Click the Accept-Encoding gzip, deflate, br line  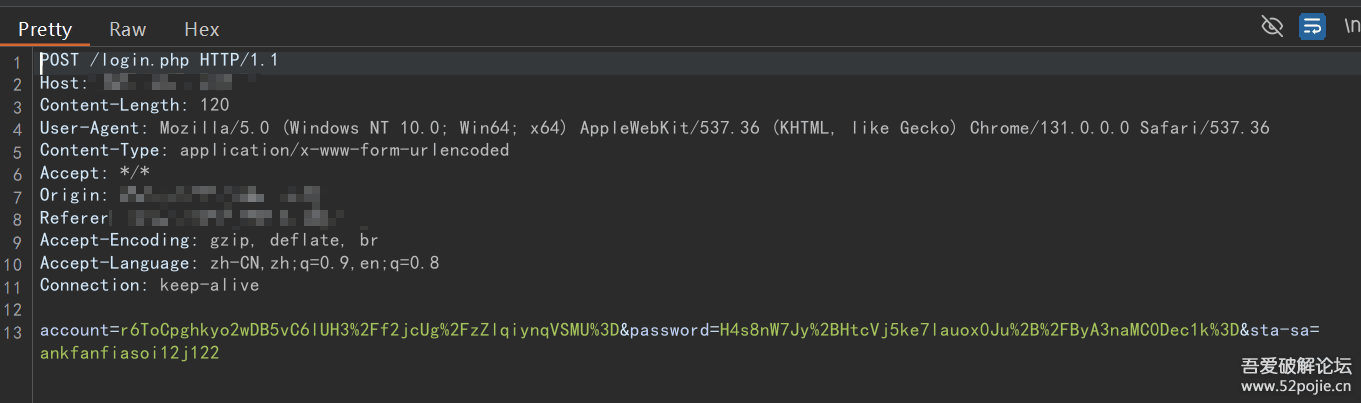pyautogui.click(x=209, y=240)
